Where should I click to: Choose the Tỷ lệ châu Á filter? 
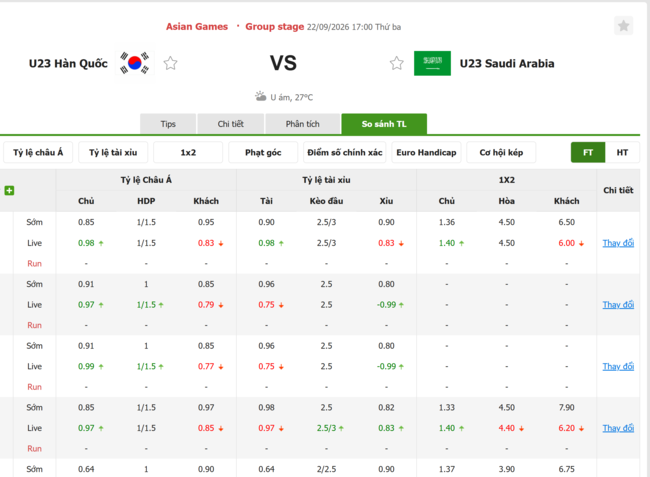coord(38,153)
